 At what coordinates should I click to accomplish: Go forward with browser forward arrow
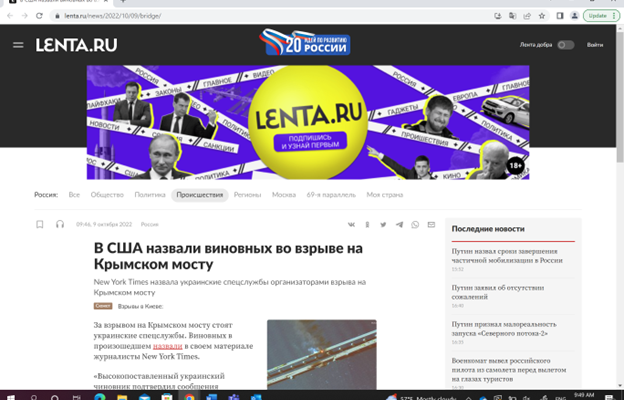tap(25, 16)
